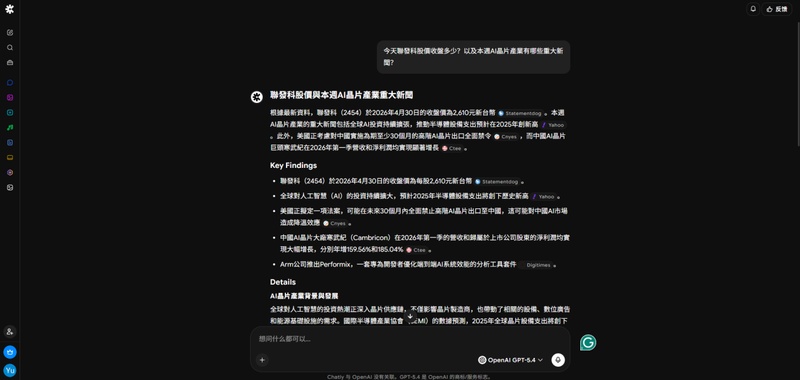This screenshot has height=380, width=800.
Task: Click the invite user icon
Action: (10, 332)
